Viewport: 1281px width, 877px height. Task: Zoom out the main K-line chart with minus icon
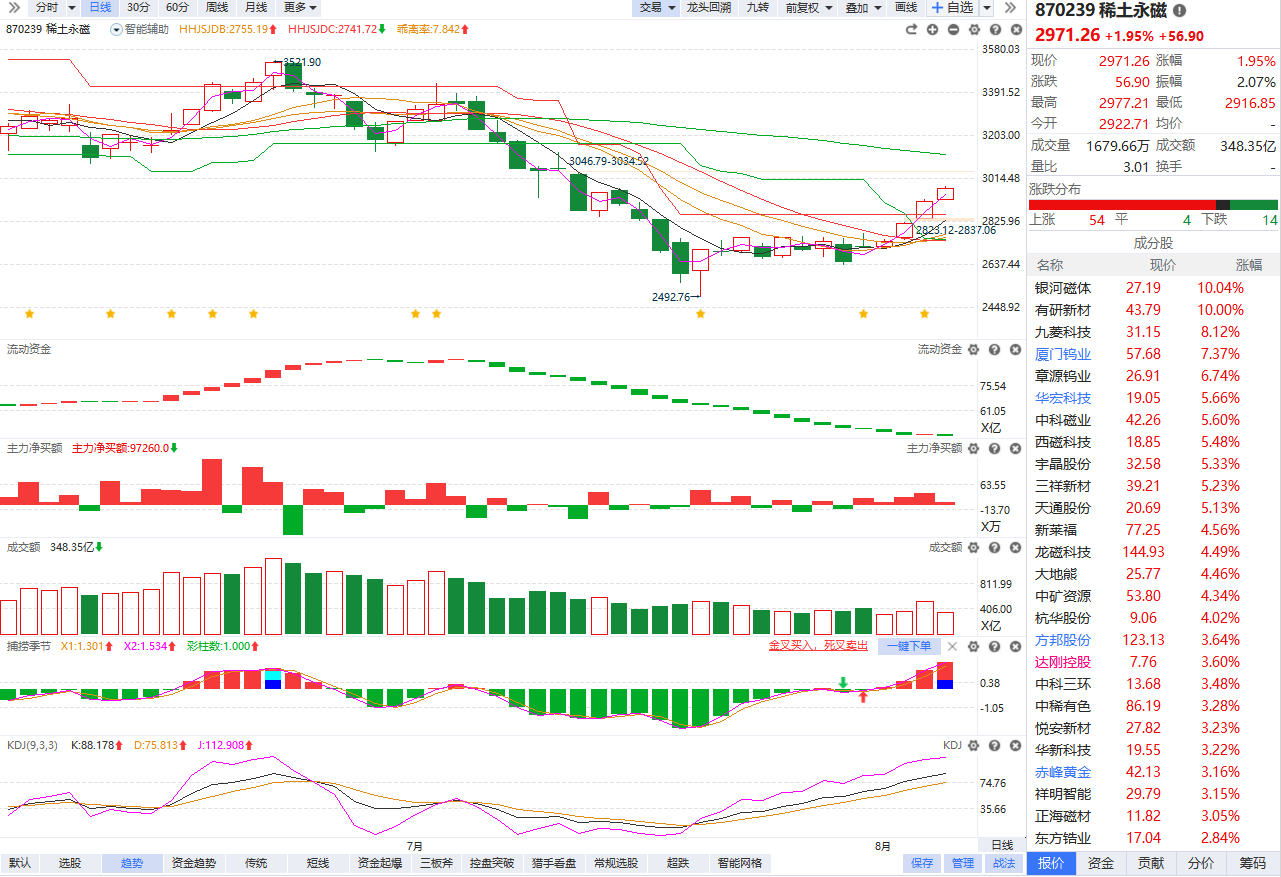pyautogui.click(x=952, y=29)
